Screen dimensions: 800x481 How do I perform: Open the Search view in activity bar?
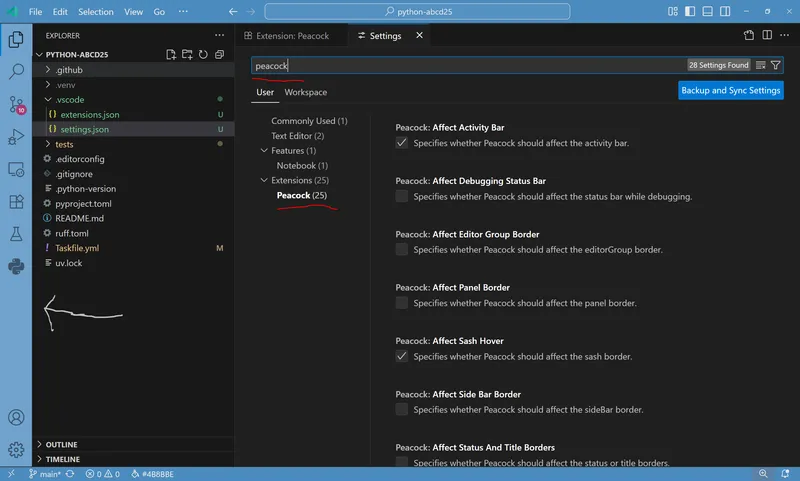pos(16,71)
